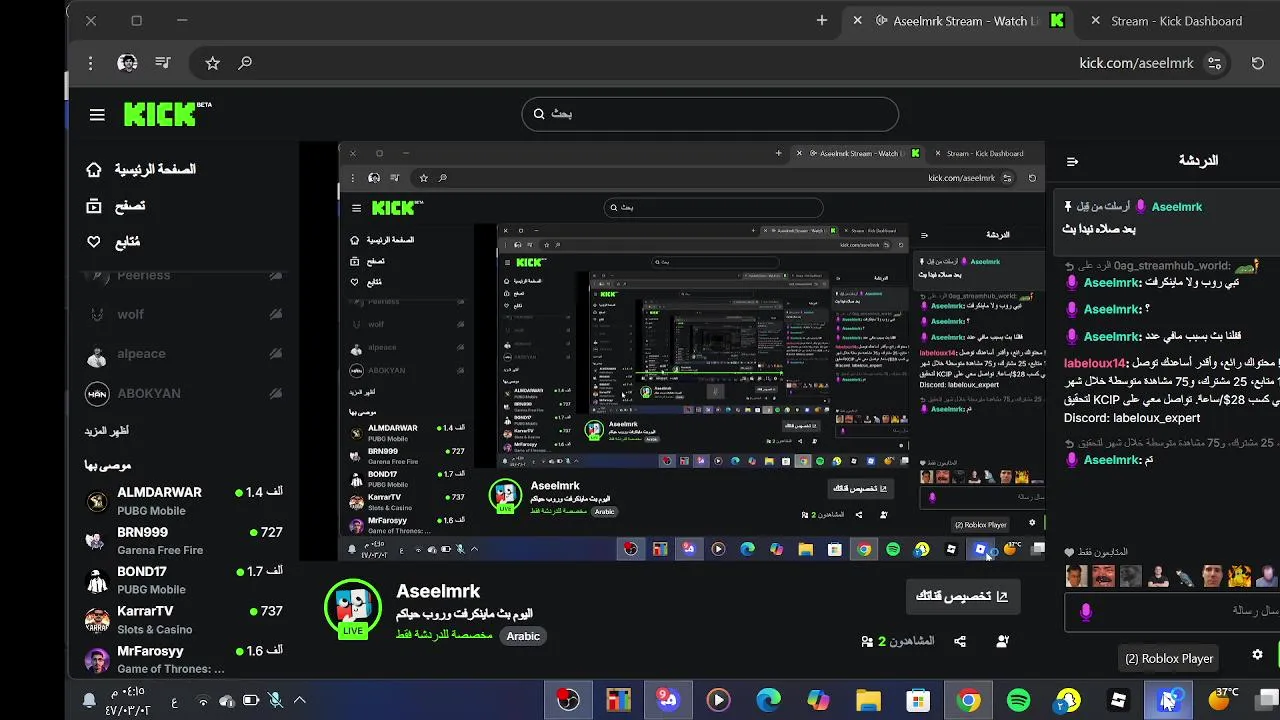View the المشاهدون viewers count
1280x720 pixels.
pyautogui.click(x=898, y=641)
